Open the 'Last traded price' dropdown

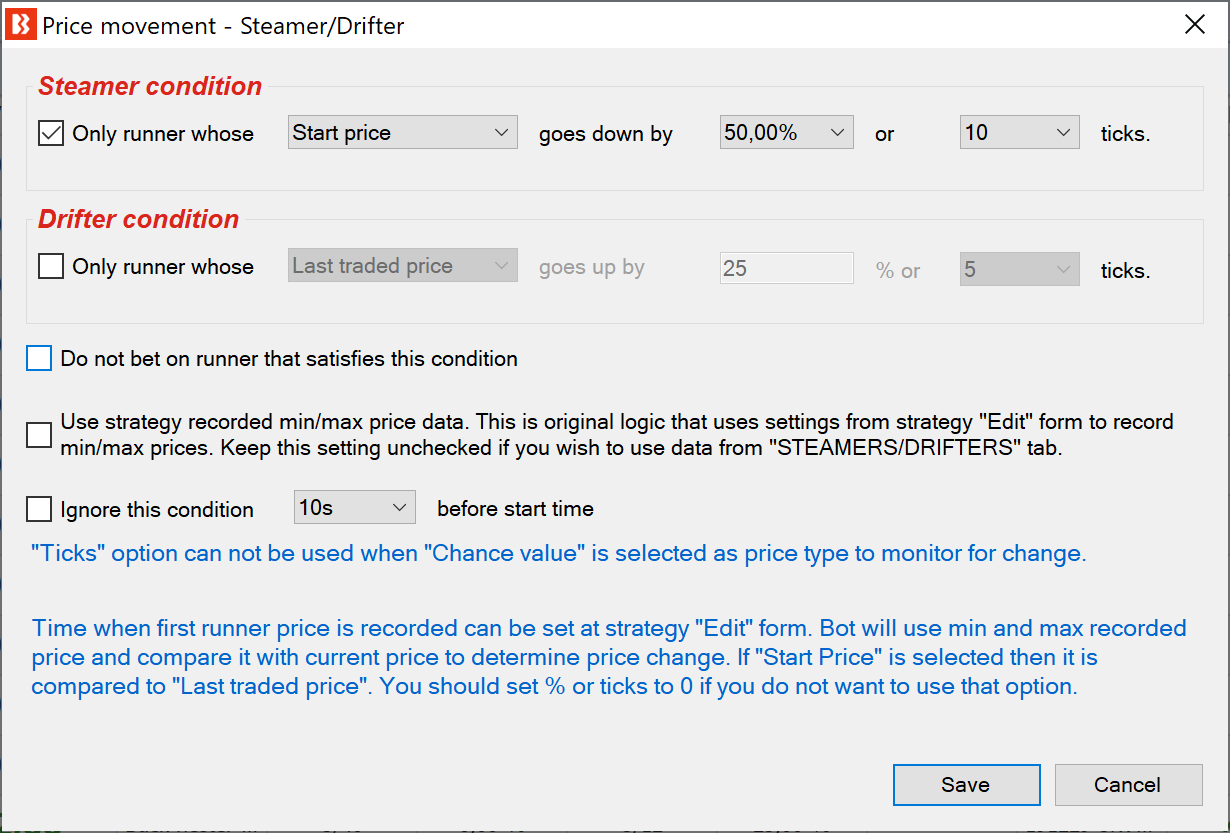pos(403,267)
